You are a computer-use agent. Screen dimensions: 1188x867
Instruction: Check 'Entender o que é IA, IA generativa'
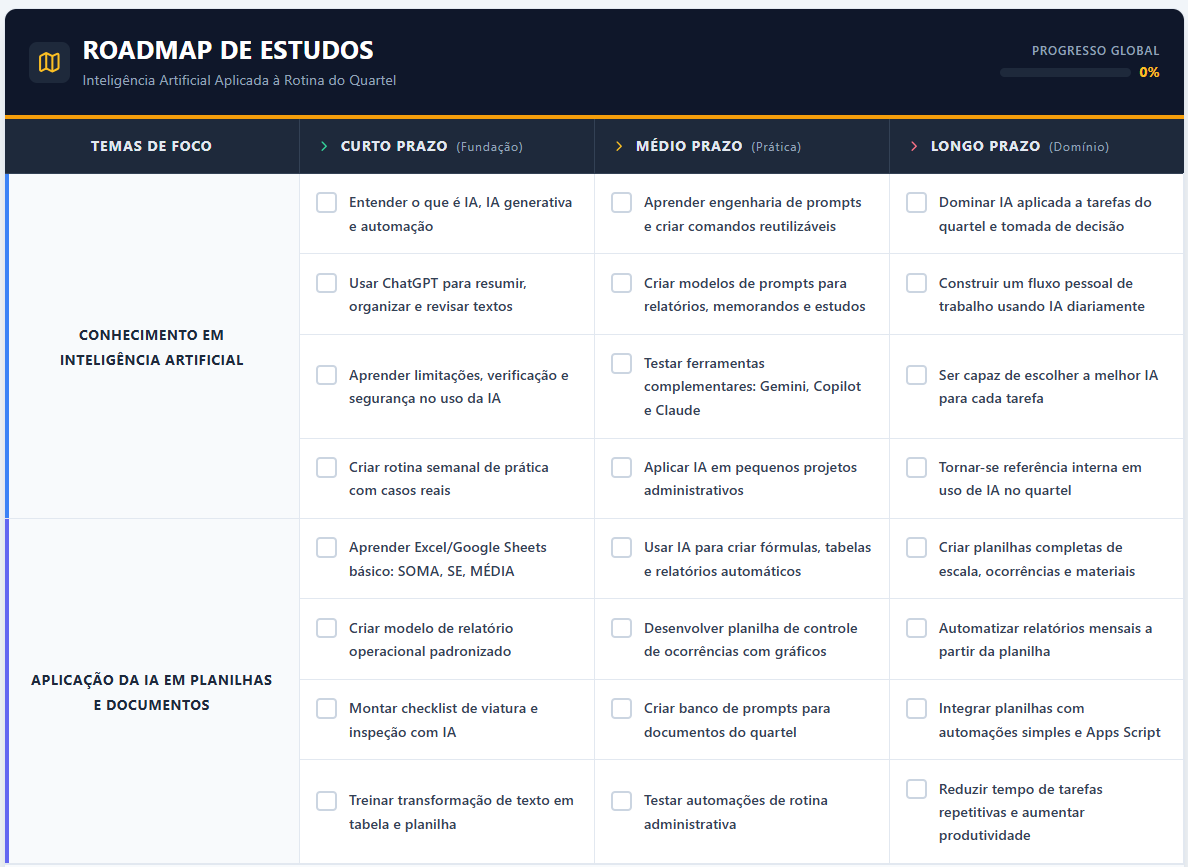click(326, 202)
